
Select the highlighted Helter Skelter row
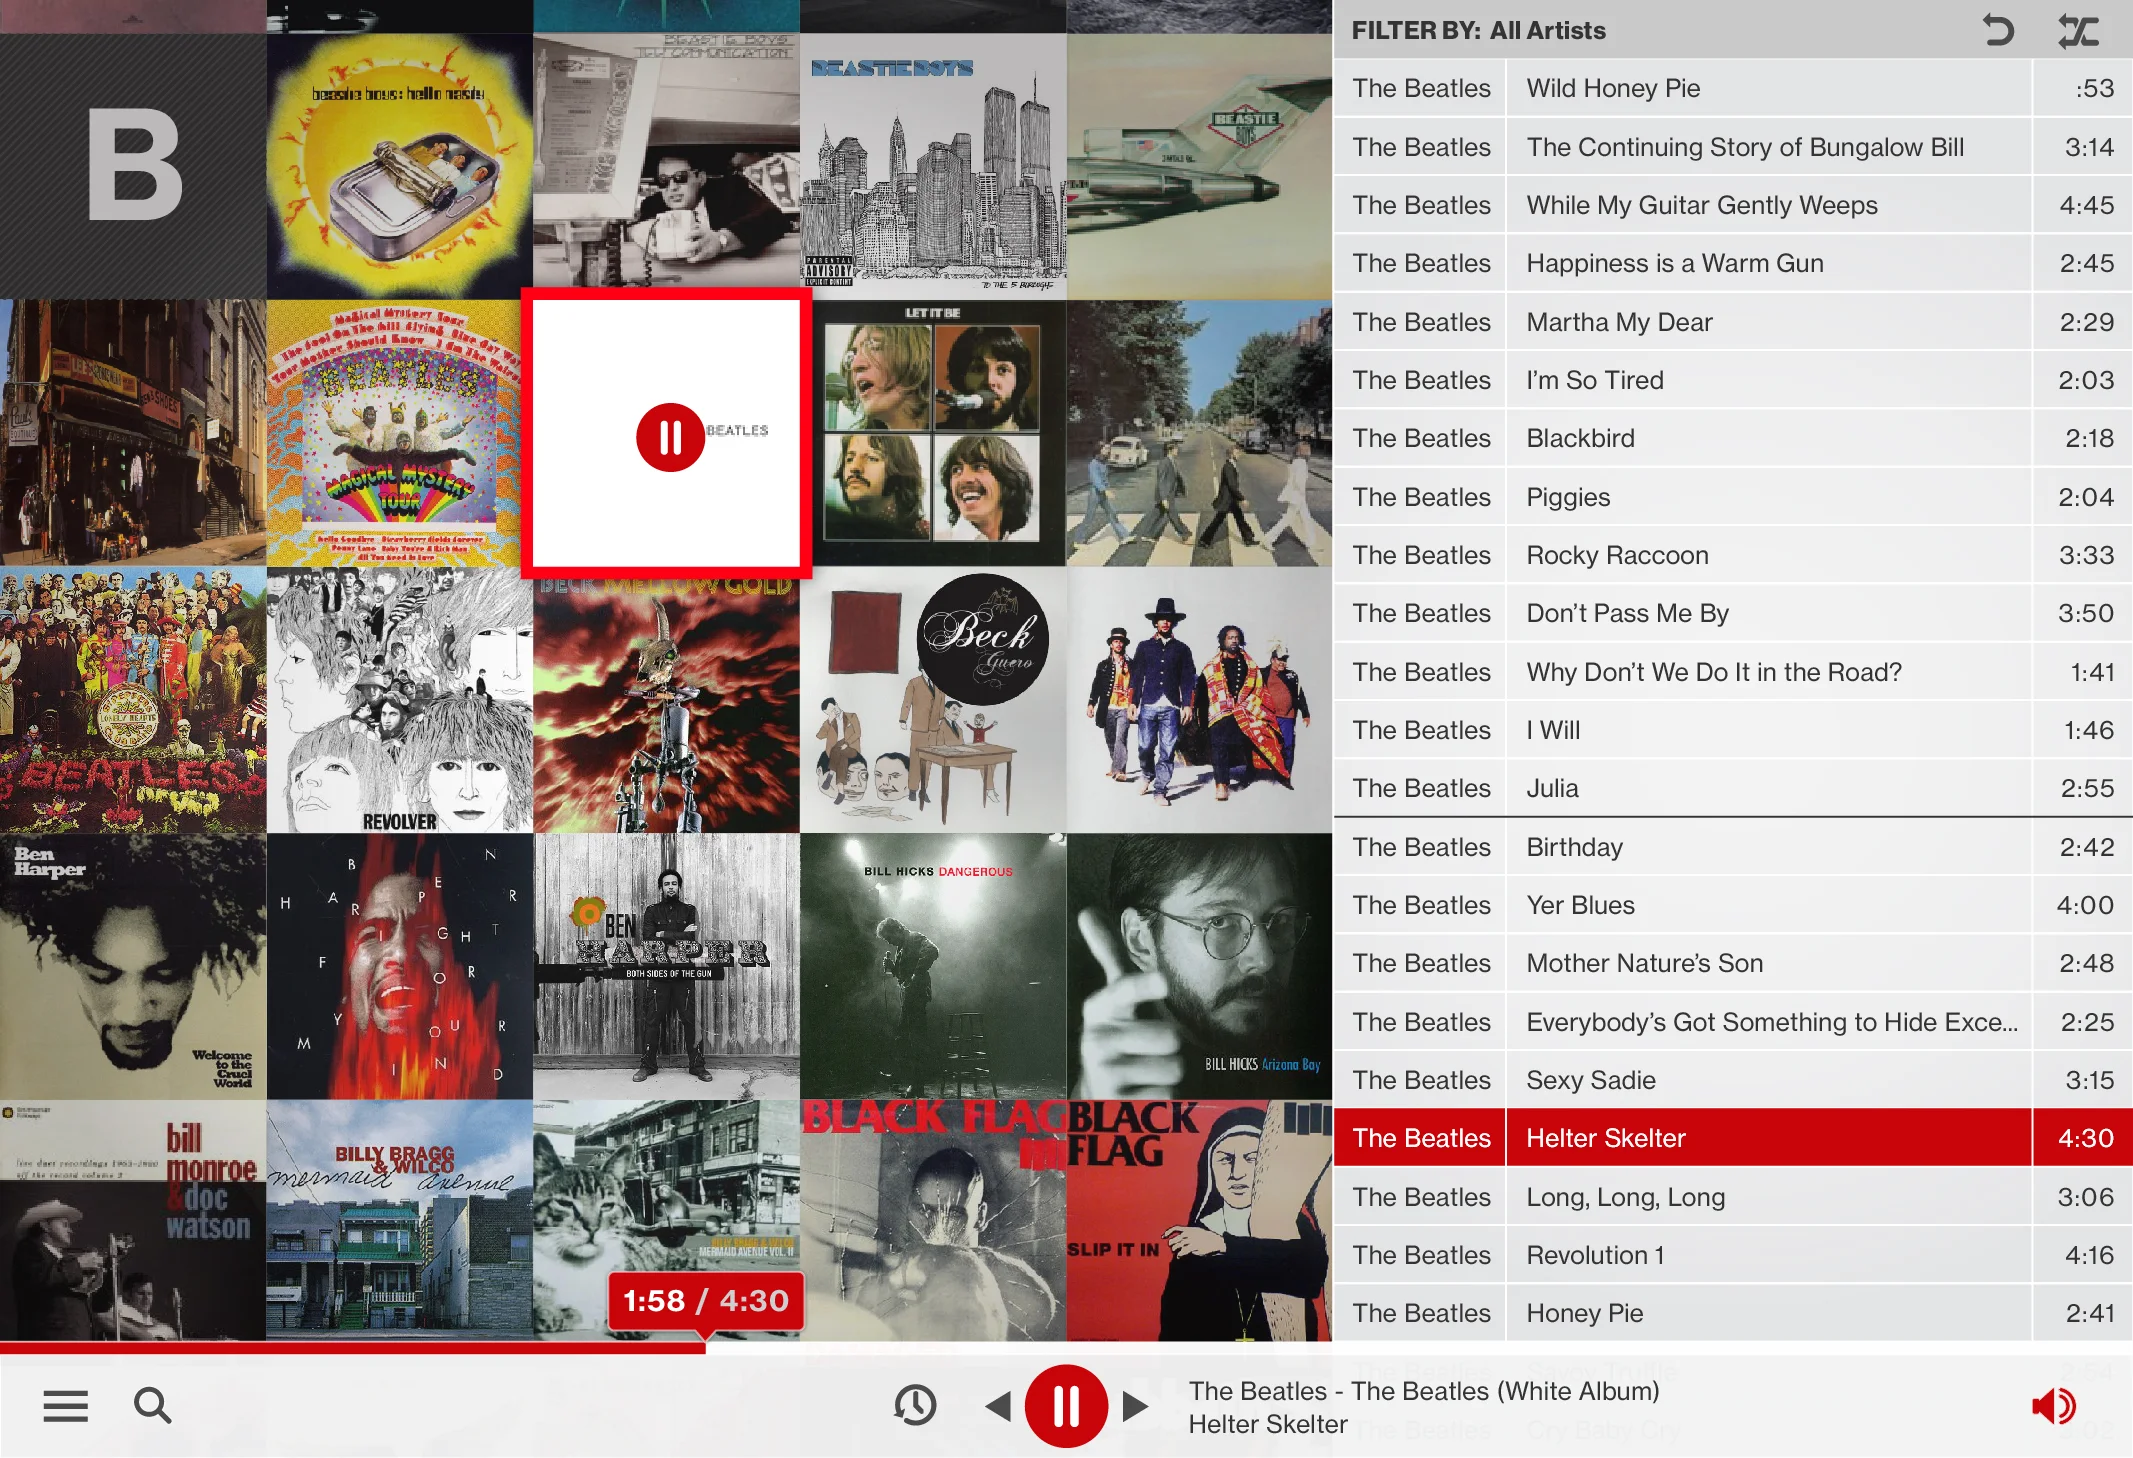pos(1732,1138)
